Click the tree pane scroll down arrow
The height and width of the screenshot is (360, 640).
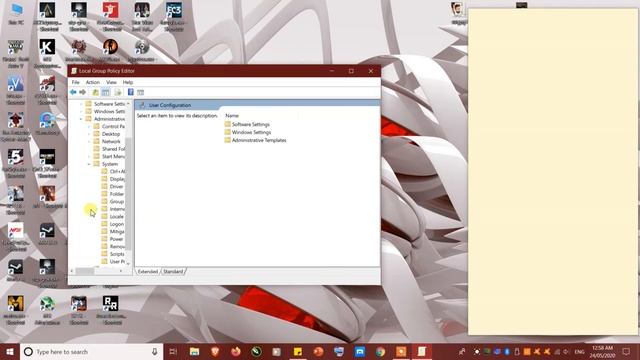[129, 264]
